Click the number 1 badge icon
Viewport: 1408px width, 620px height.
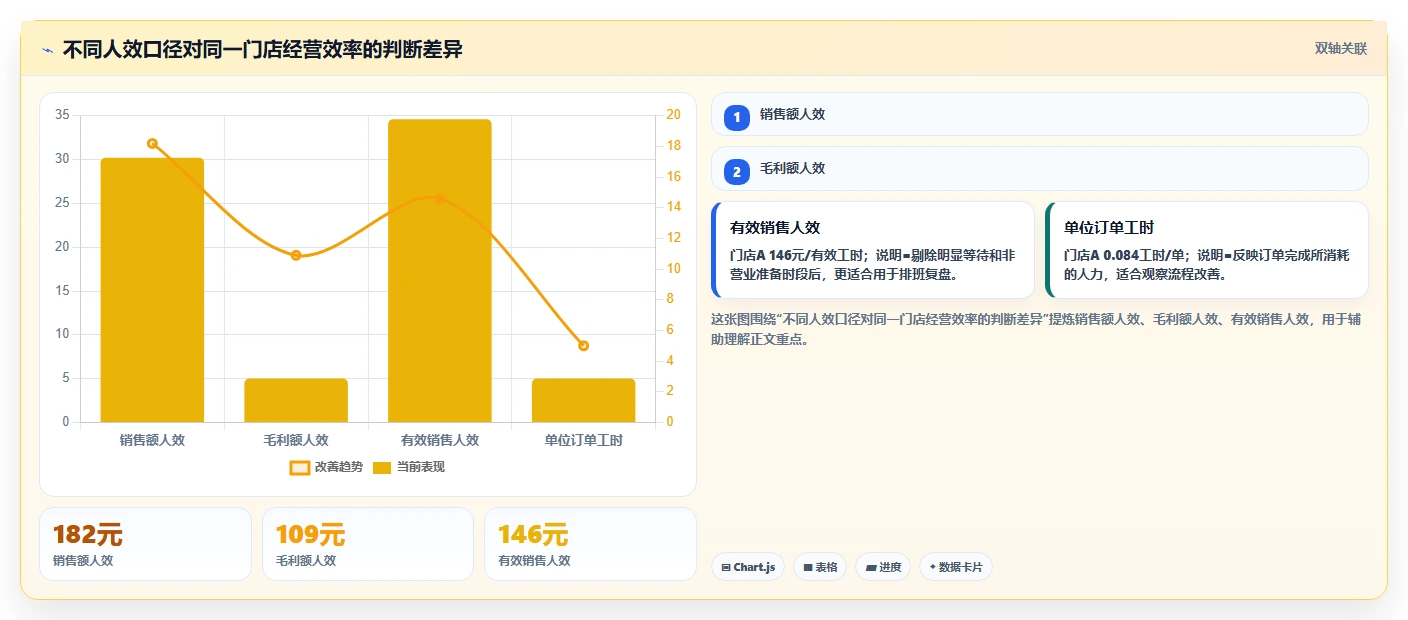[737, 117]
